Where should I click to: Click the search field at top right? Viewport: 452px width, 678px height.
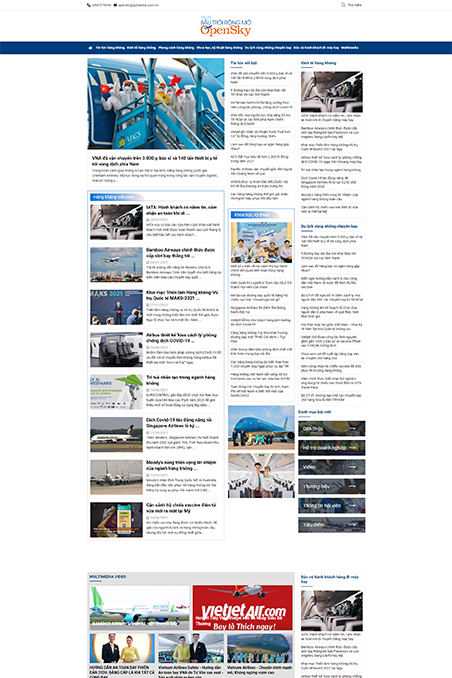click(x=355, y=5)
